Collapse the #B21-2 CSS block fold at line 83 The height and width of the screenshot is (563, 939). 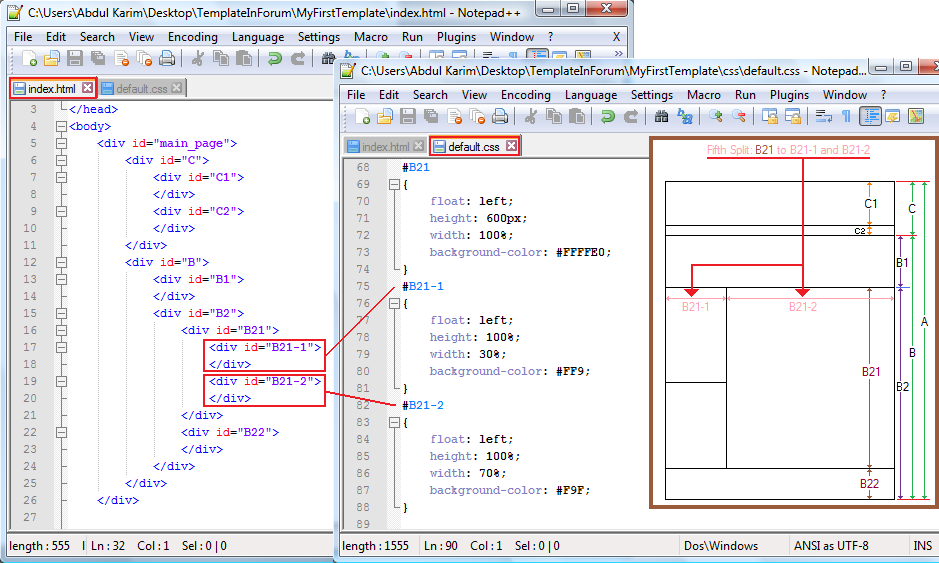click(393, 423)
